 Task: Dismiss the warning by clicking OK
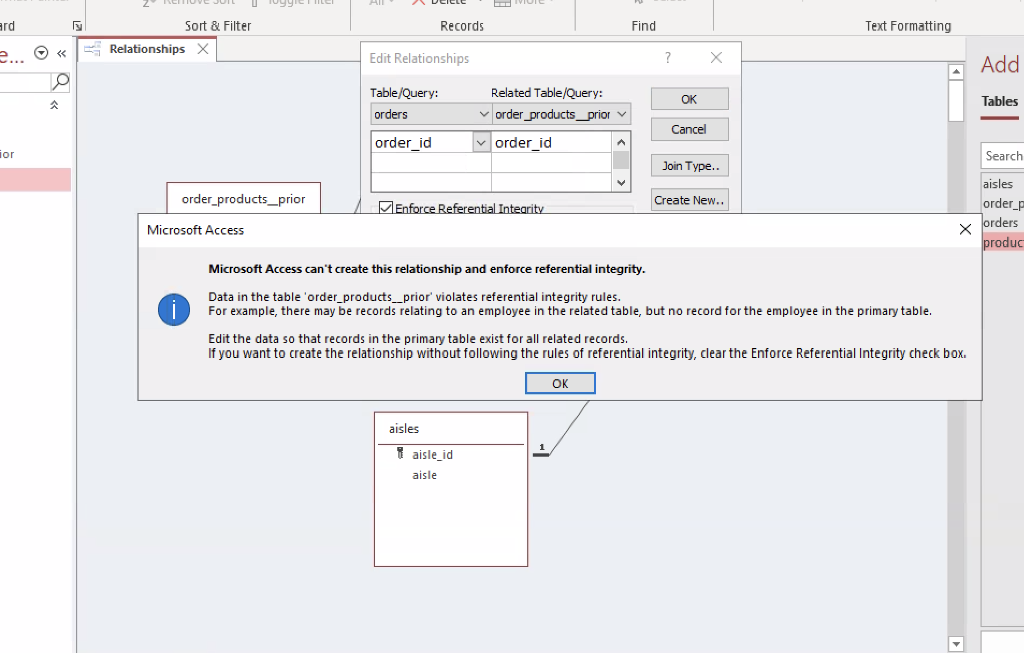559,383
